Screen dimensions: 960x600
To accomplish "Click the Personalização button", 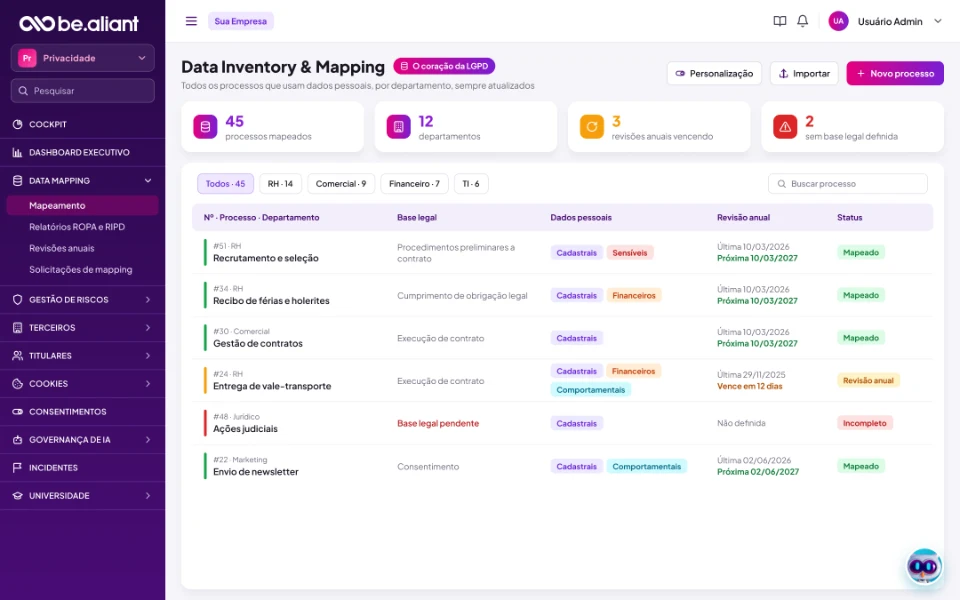I will pos(714,73).
